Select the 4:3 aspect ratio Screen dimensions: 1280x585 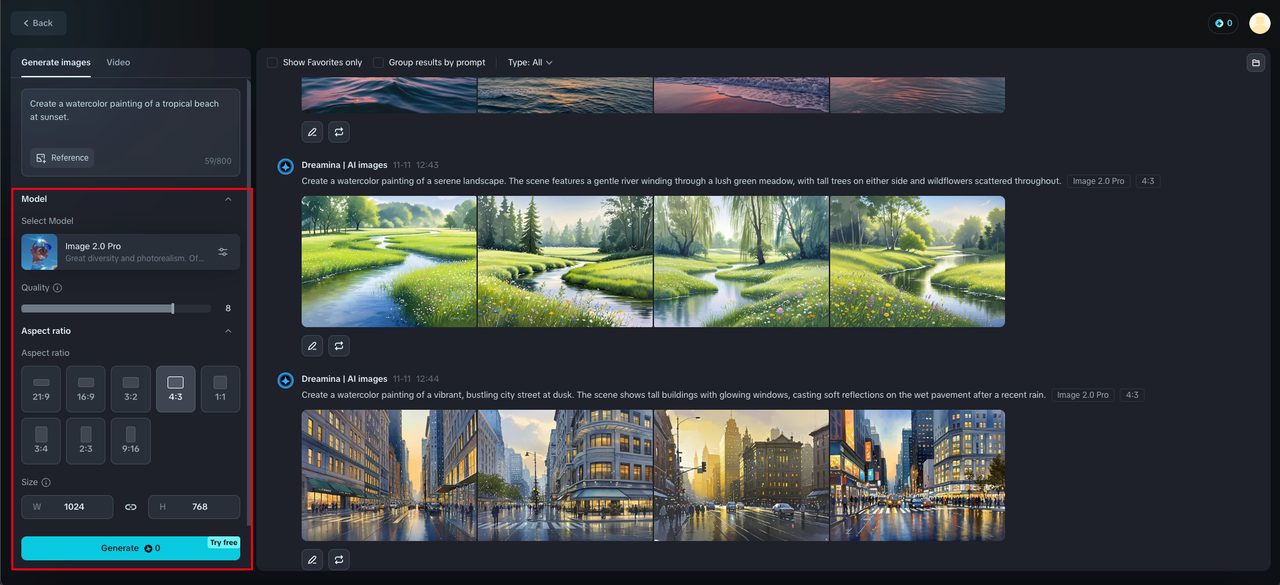176,389
